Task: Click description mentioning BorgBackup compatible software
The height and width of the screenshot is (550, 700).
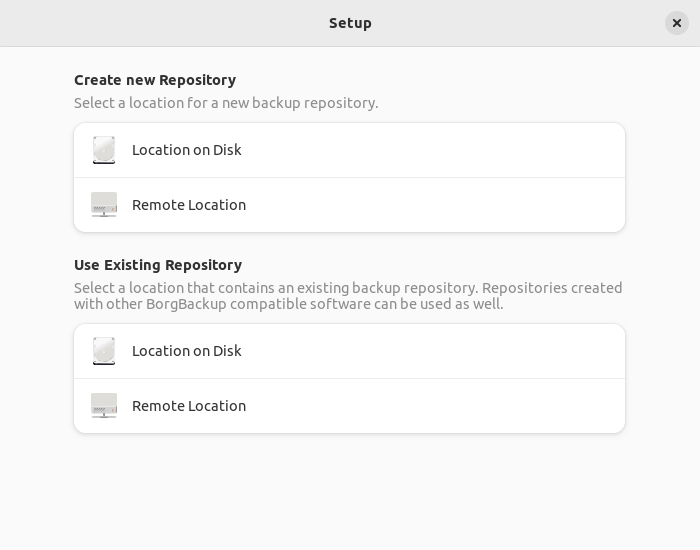Action: 348,296
